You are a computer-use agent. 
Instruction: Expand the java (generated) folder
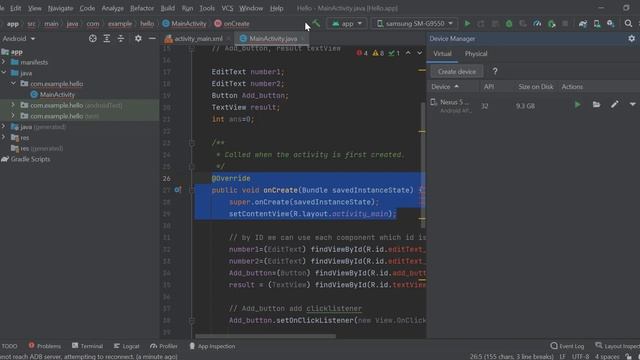4,127
